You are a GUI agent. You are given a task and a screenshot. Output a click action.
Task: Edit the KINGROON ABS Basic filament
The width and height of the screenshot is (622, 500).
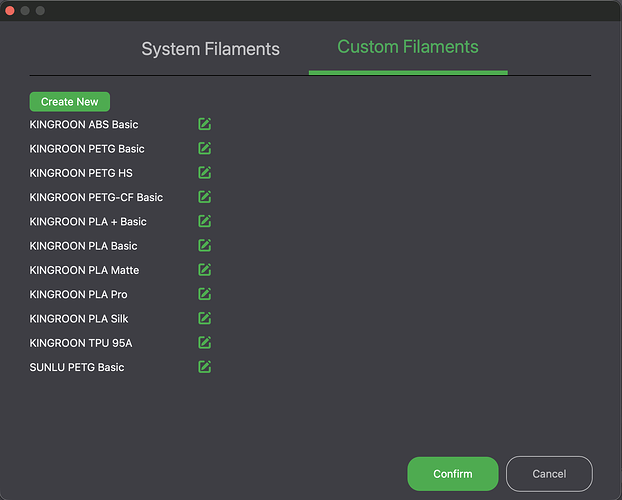(x=205, y=124)
